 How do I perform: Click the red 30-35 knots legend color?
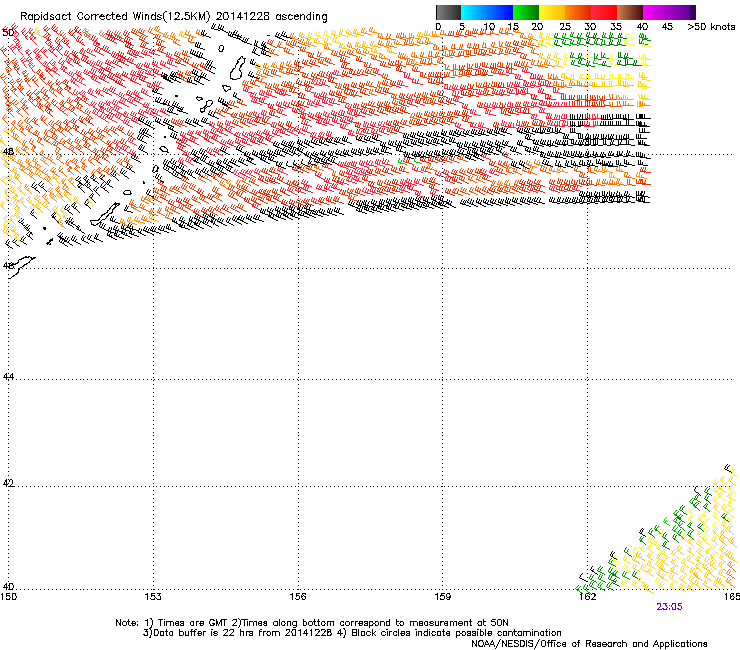(x=604, y=12)
